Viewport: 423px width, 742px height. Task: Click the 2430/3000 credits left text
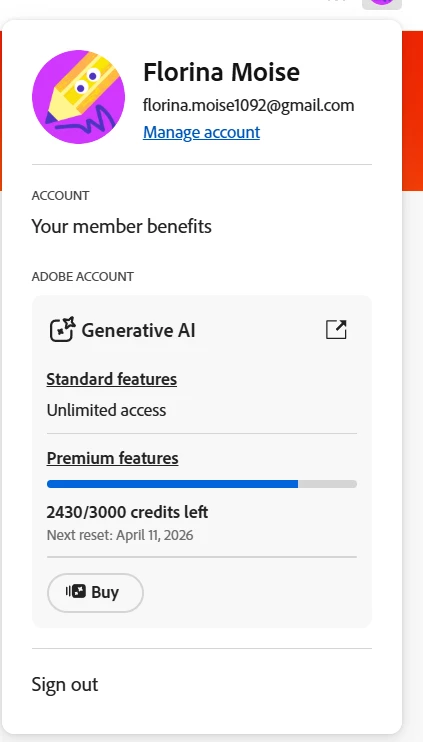click(x=127, y=512)
